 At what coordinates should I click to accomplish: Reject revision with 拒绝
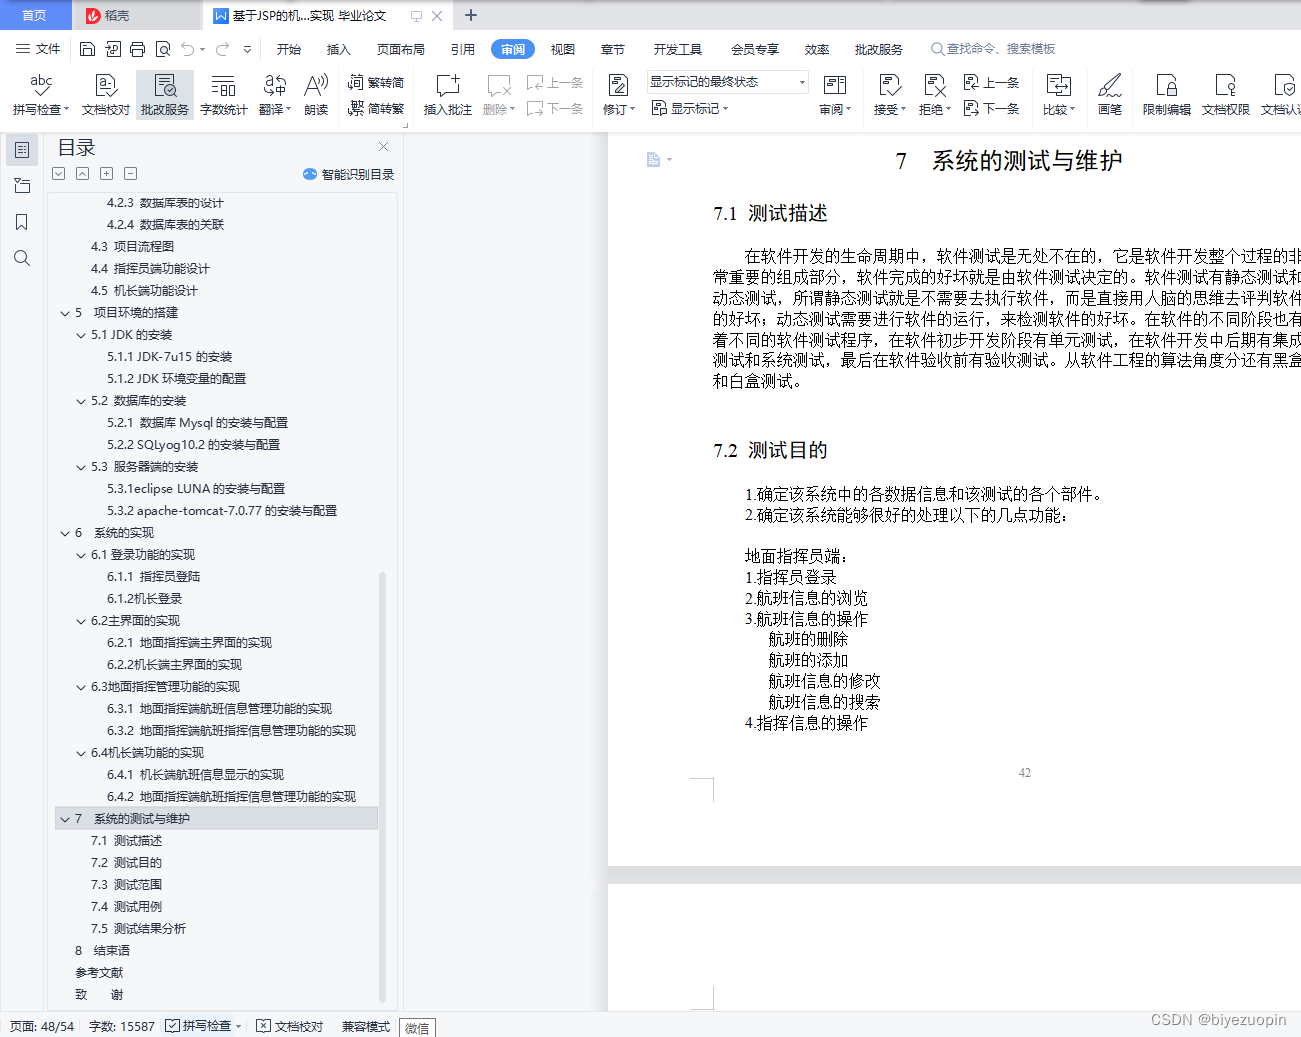[x=935, y=95]
